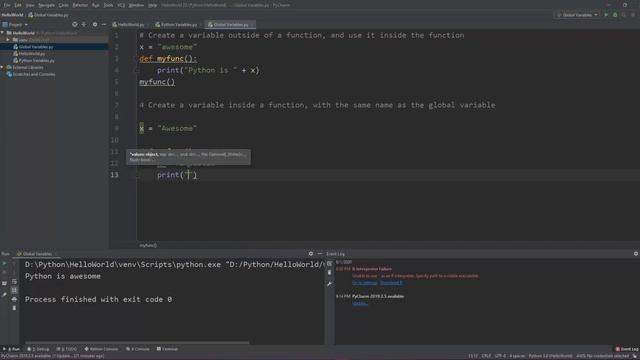Click the Event Log wrench settings icon
Screen dimensions: 640x360
pyautogui.click(x=330, y=284)
